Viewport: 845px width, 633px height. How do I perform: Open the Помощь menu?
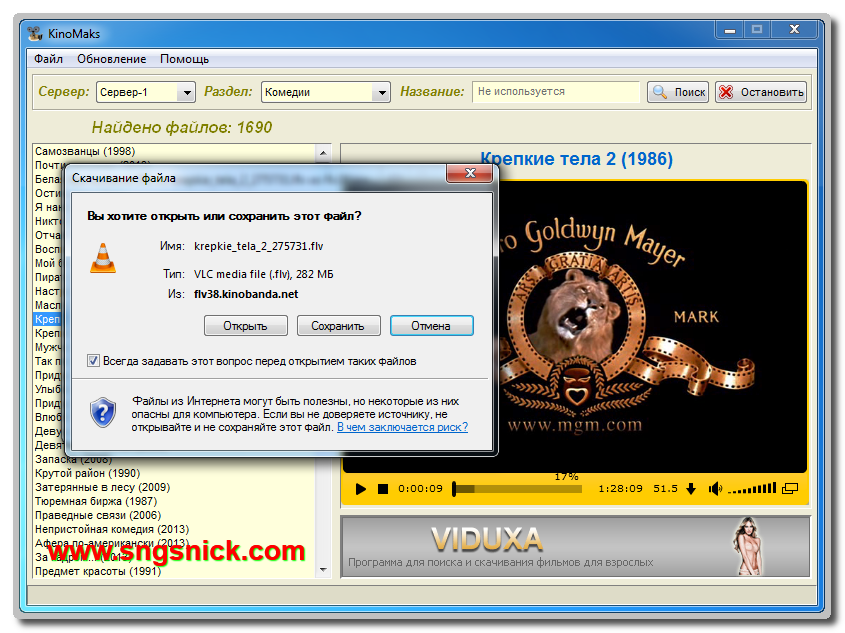[184, 59]
